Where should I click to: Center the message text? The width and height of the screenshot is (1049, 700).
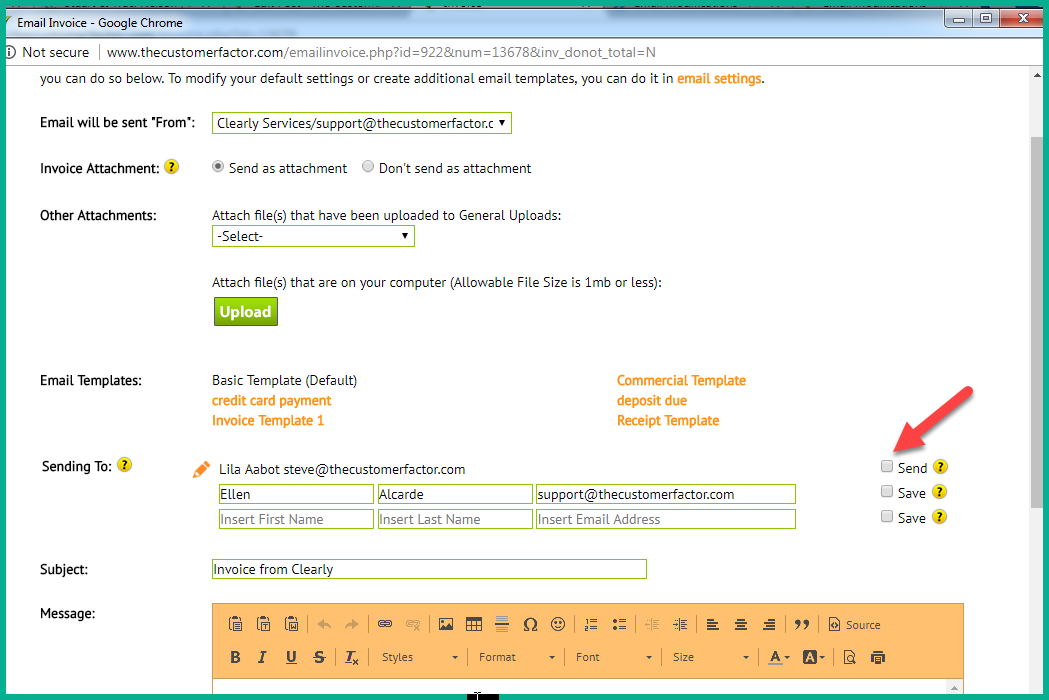pos(741,624)
